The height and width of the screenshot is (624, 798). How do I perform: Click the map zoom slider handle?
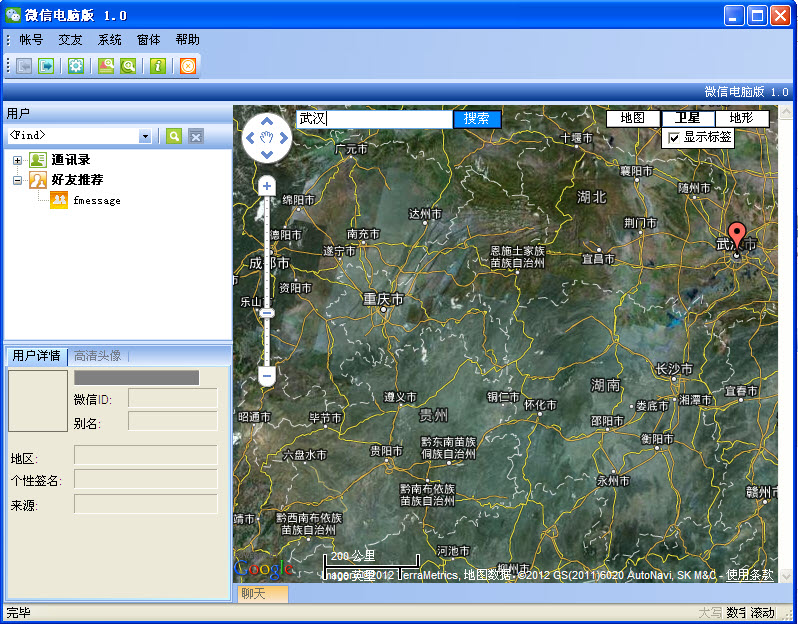pyautogui.click(x=267, y=313)
